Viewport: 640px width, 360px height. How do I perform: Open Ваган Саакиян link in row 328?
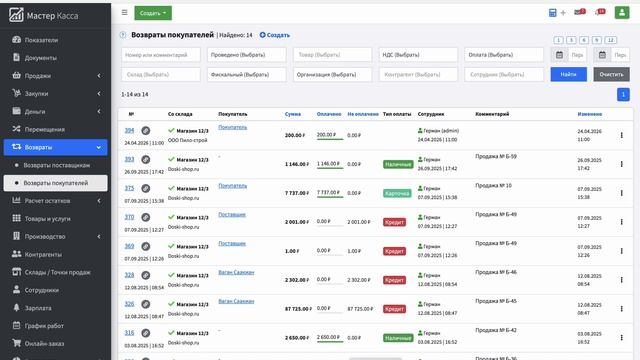click(x=236, y=272)
